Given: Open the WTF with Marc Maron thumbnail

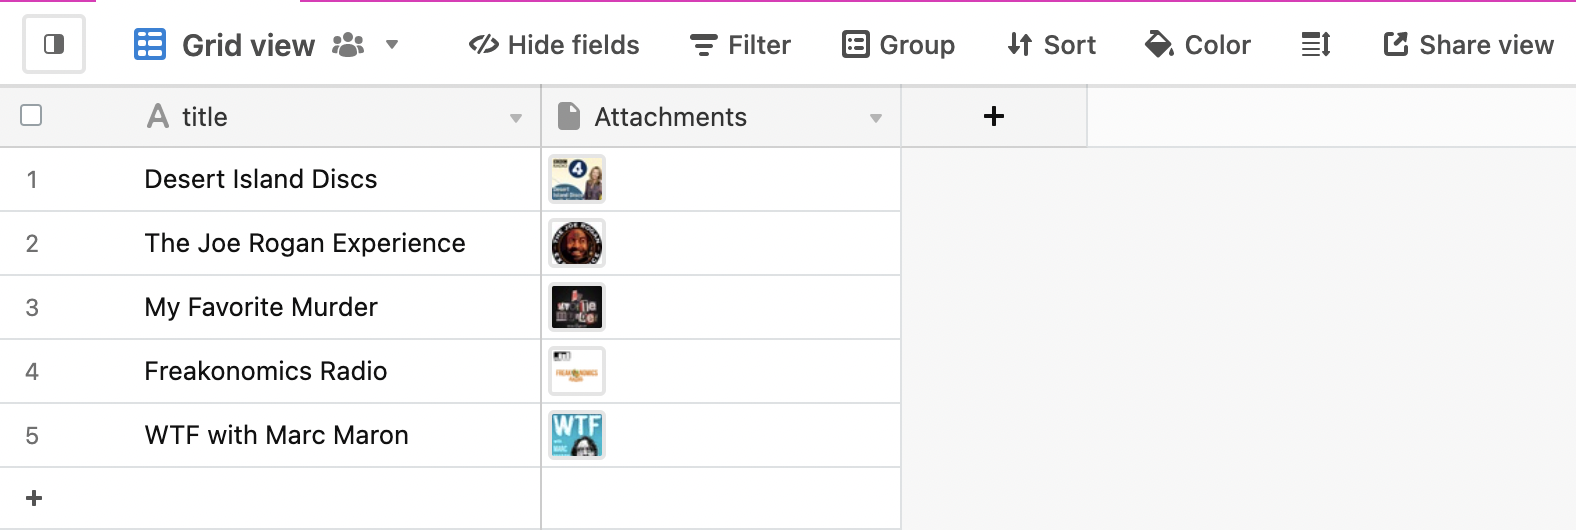Looking at the screenshot, I should pos(577,435).
